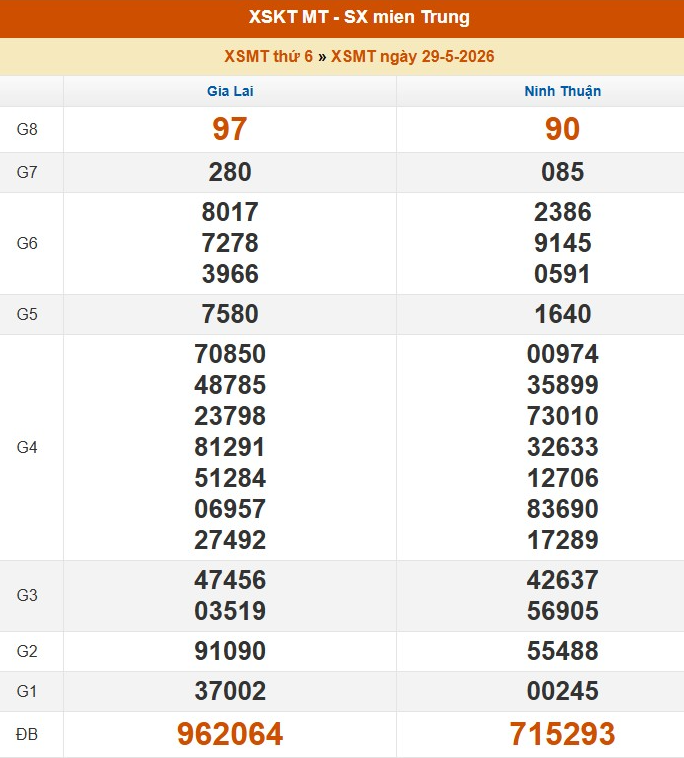This screenshot has height=758, width=684.
Task: Click Ninh Thuận special prize 715293
Action: click(563, 734)
